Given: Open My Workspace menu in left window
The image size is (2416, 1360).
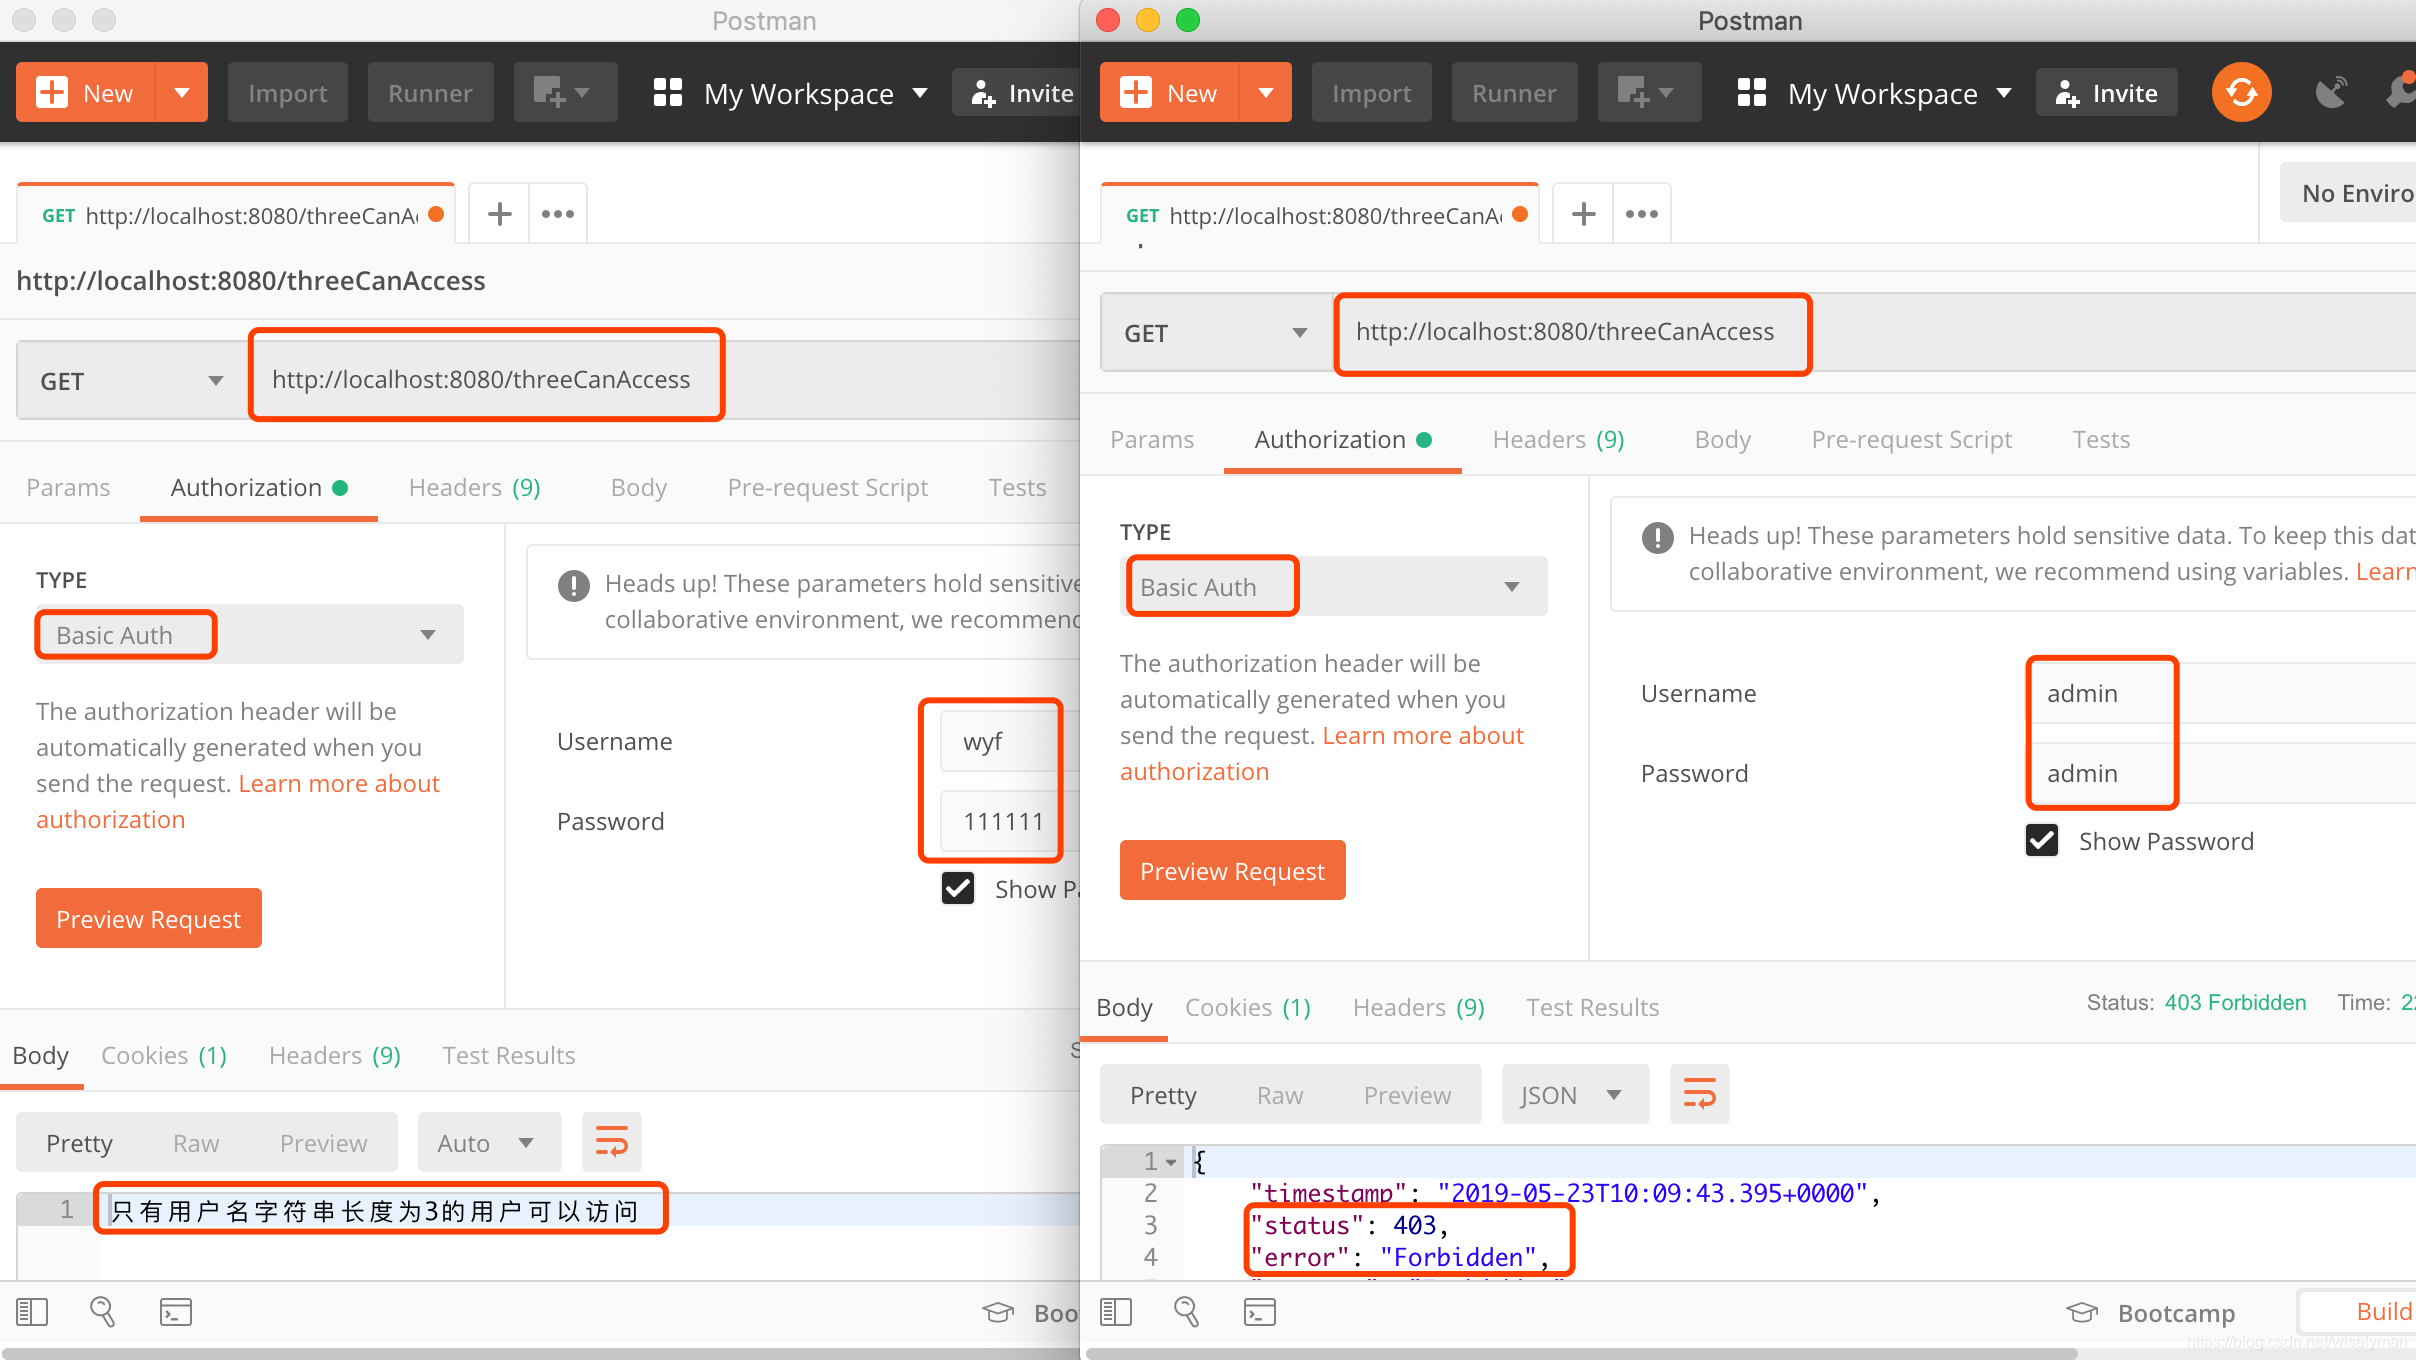Looking at the screenshot, I should [790, 93].
